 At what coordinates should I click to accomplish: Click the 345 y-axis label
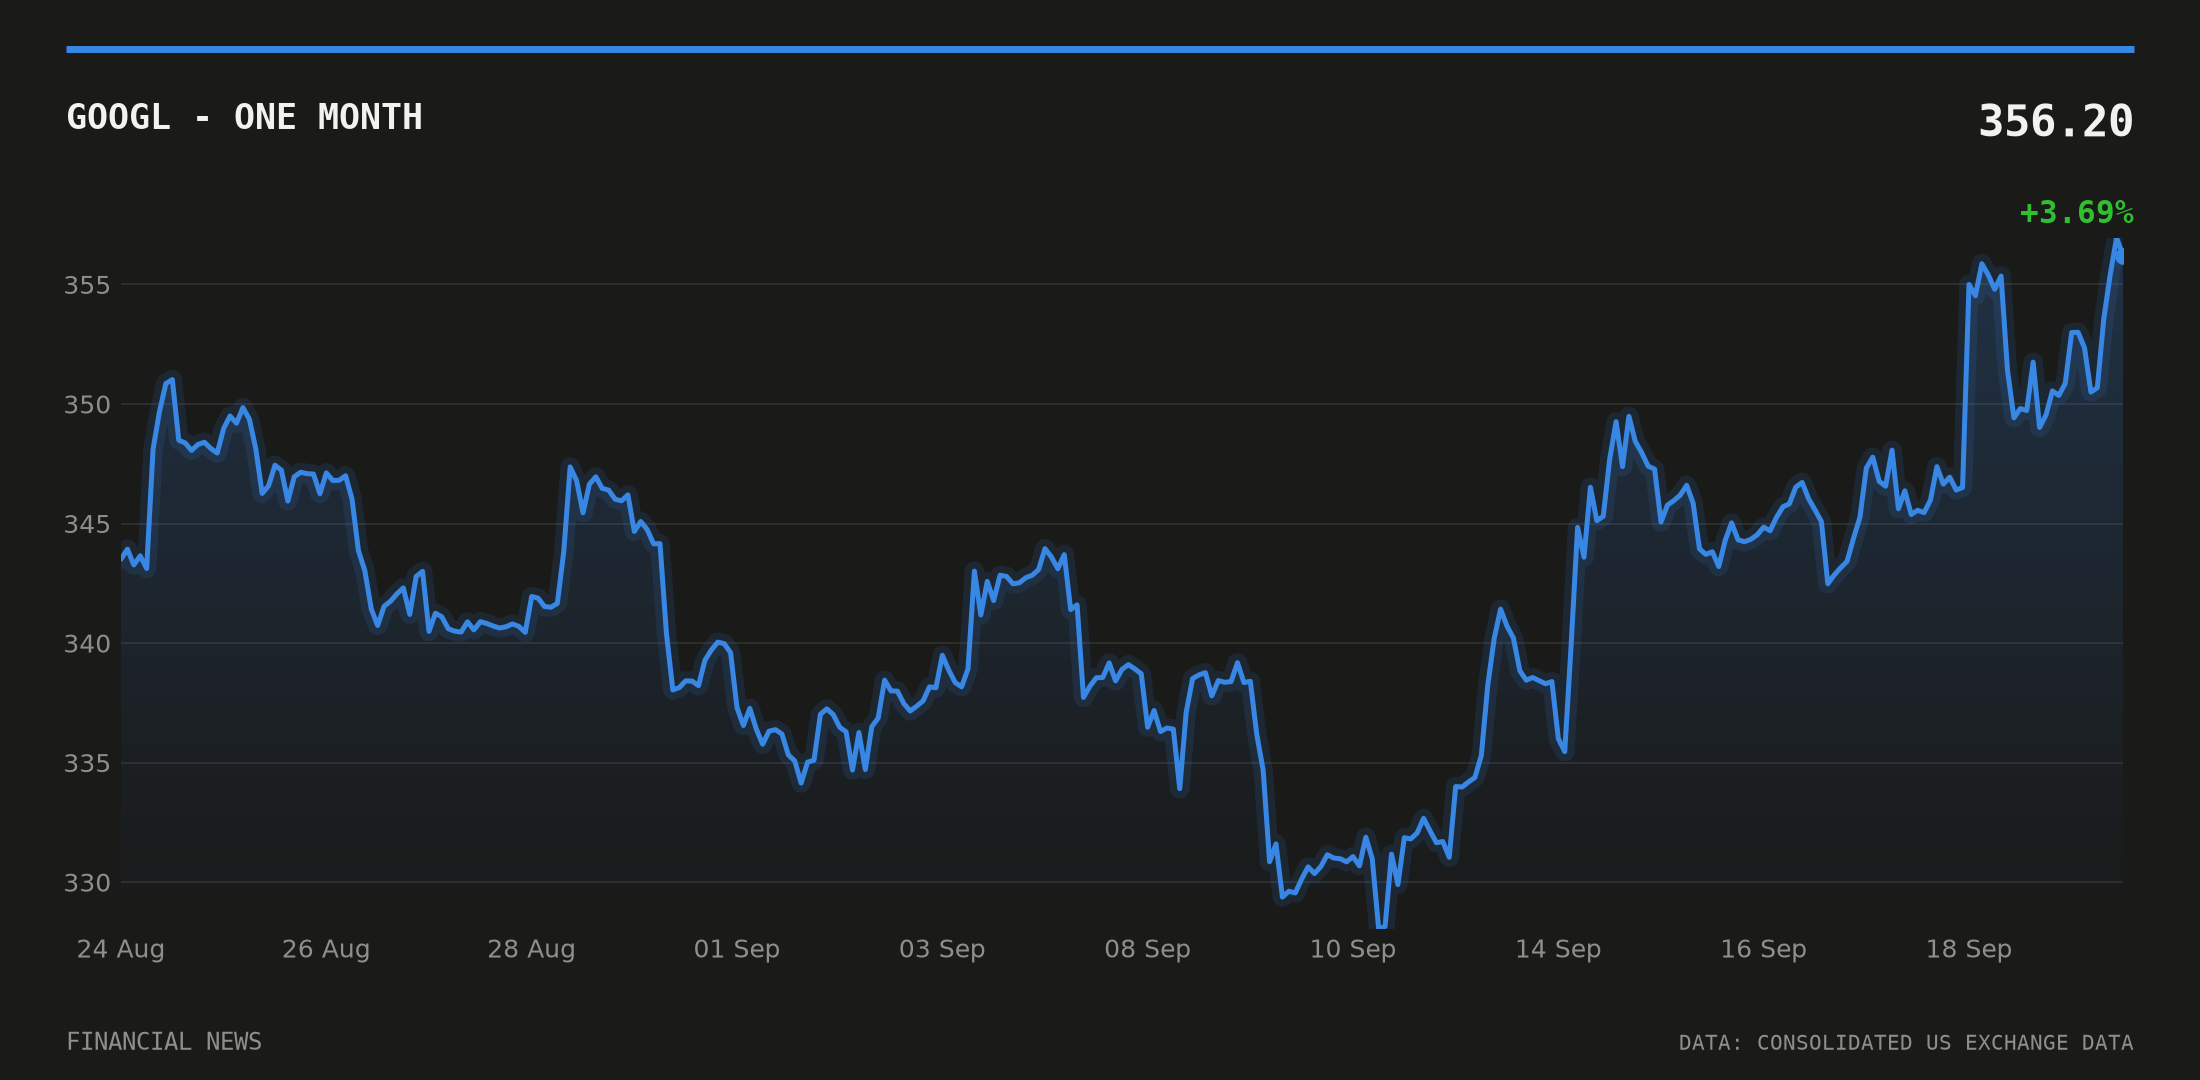(x=87, y=524)
